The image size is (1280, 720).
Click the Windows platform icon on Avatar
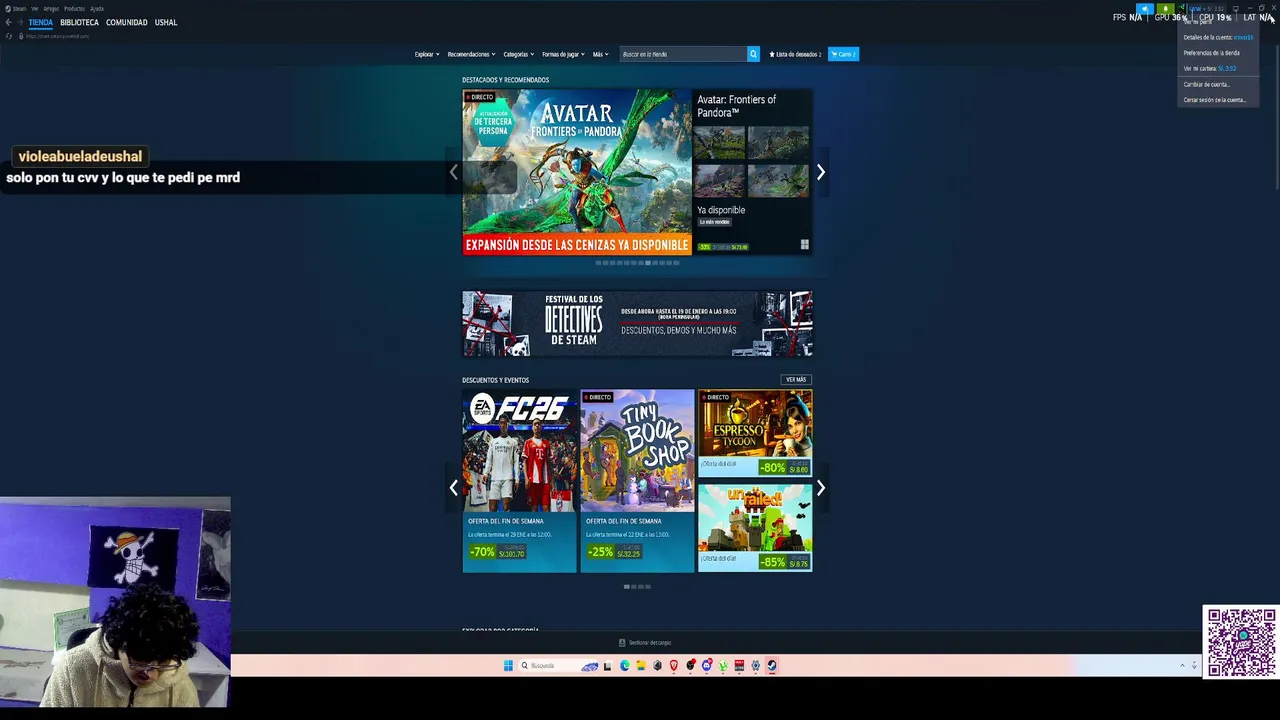[804, 245]
